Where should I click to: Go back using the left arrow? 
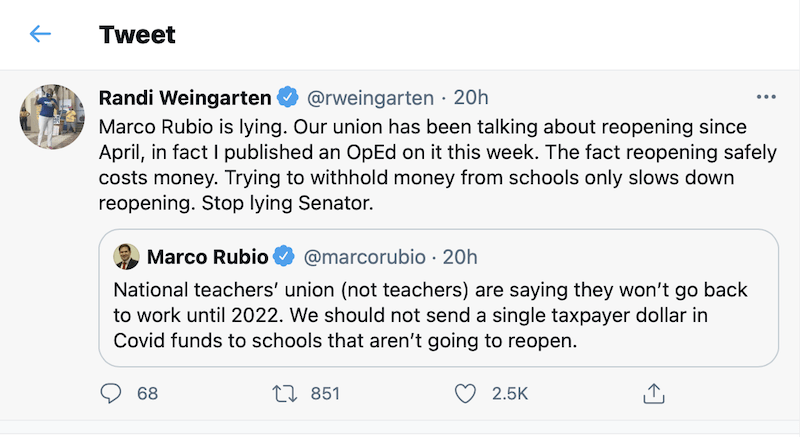pos(40,34)
